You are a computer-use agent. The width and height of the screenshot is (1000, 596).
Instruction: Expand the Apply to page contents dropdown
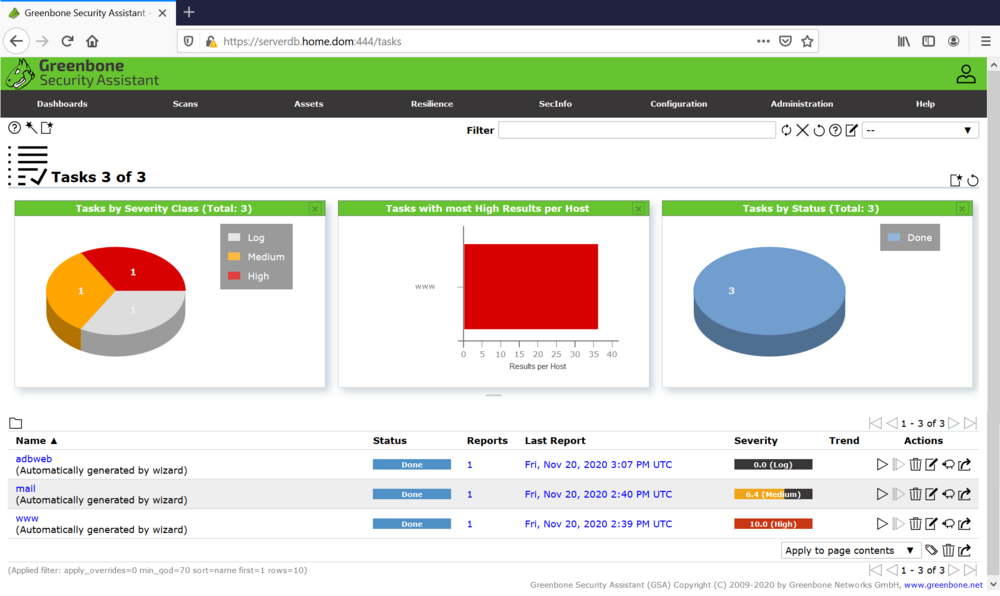coord(851,550)
